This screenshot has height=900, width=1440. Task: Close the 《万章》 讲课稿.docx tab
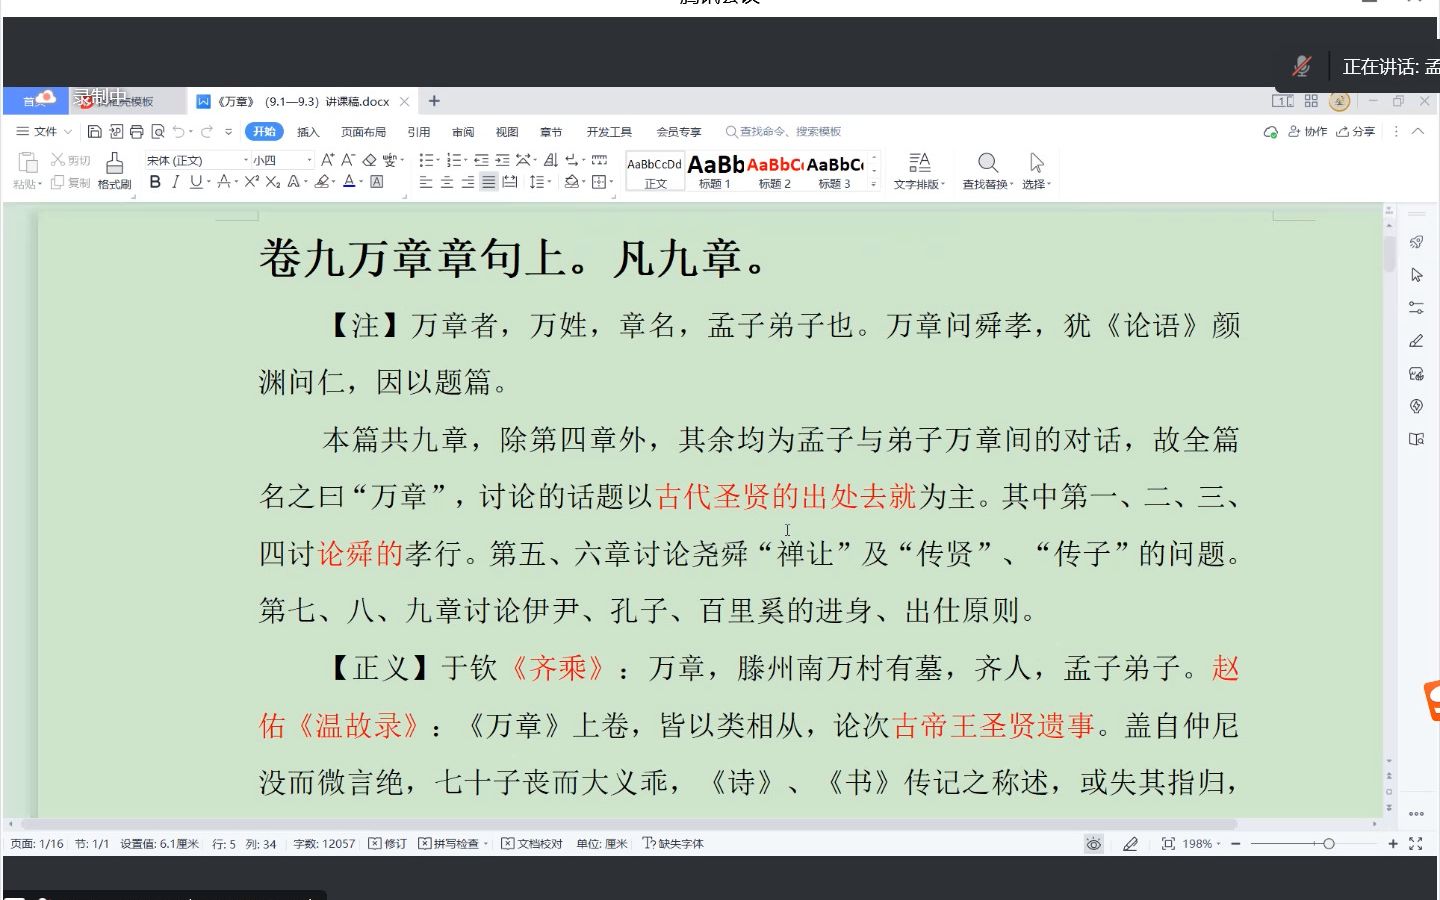(x=404, y=101)
